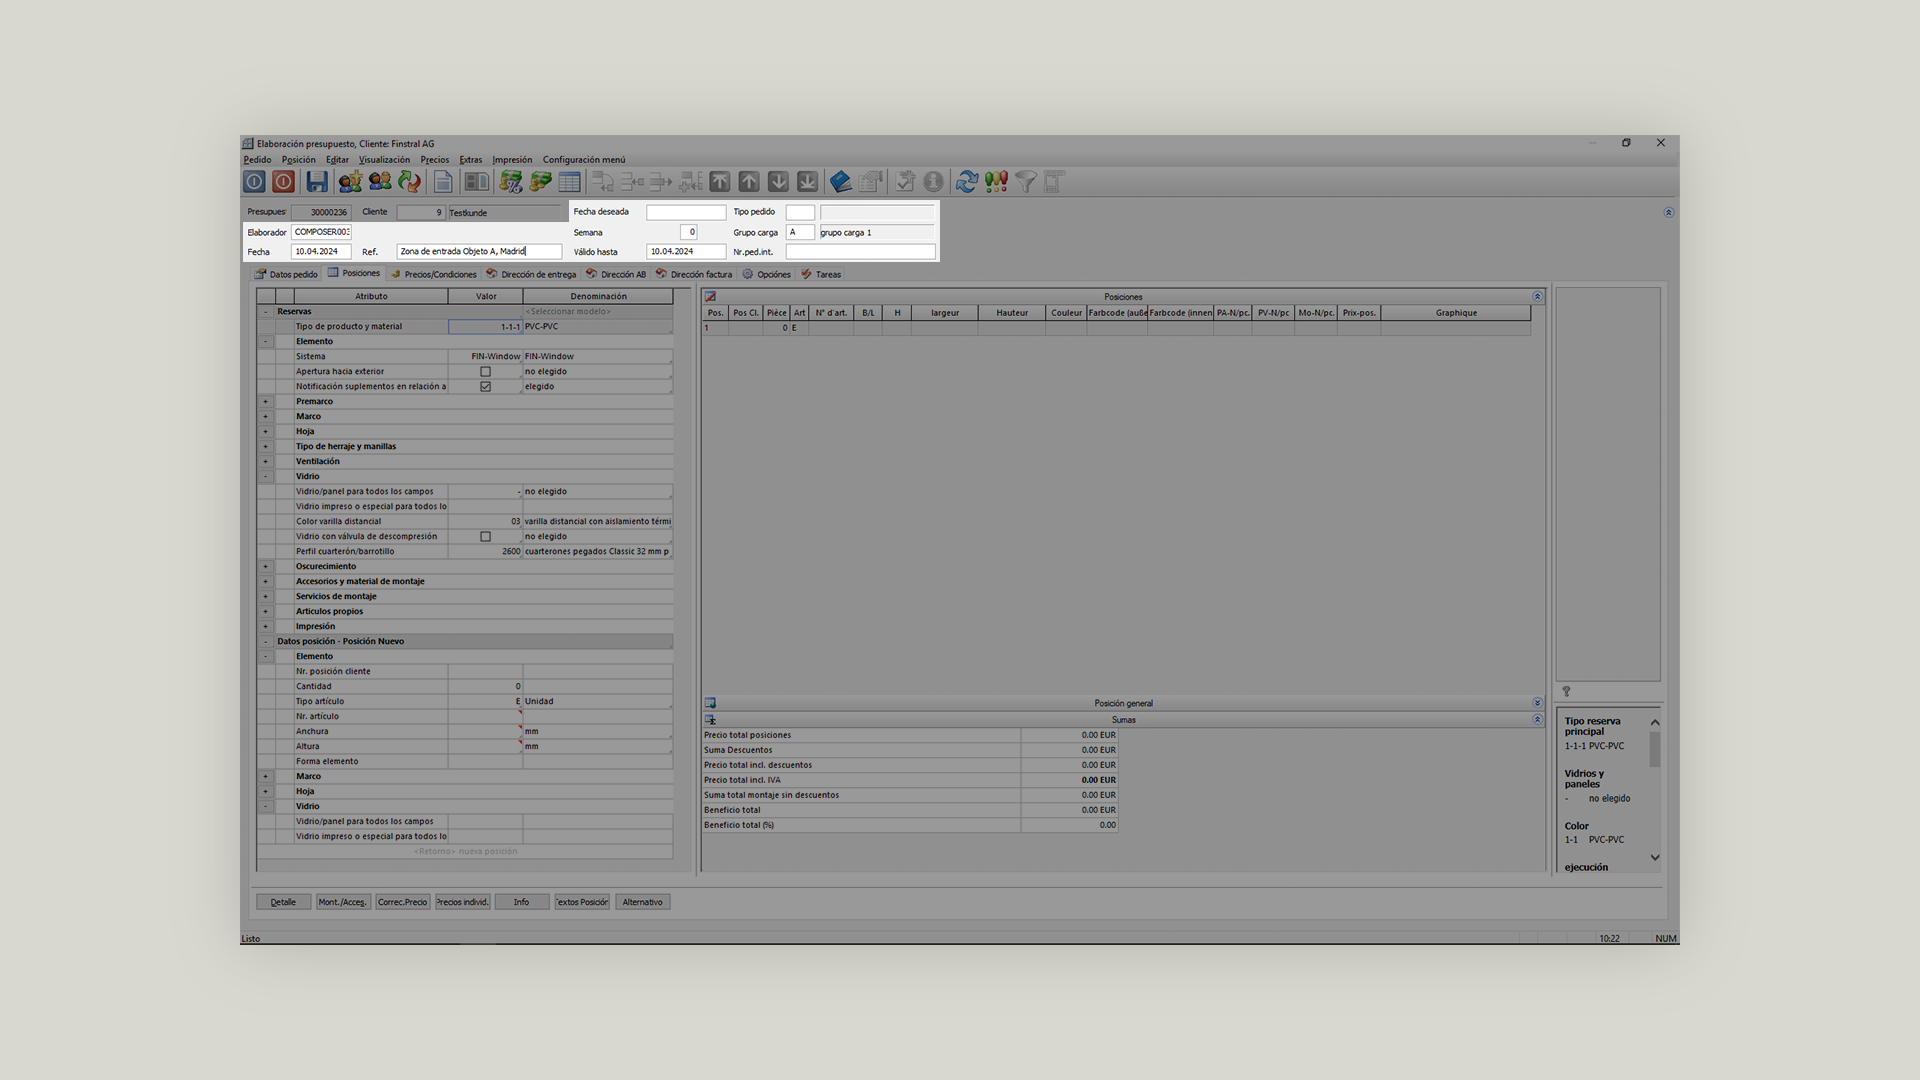Click the blue refresh arrows icon

point(967,181)
